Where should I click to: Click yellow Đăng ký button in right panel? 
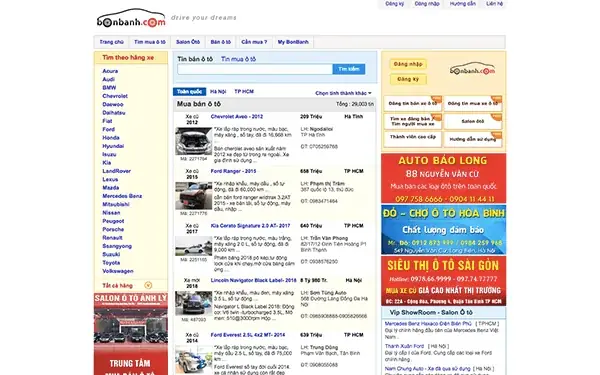408,79
